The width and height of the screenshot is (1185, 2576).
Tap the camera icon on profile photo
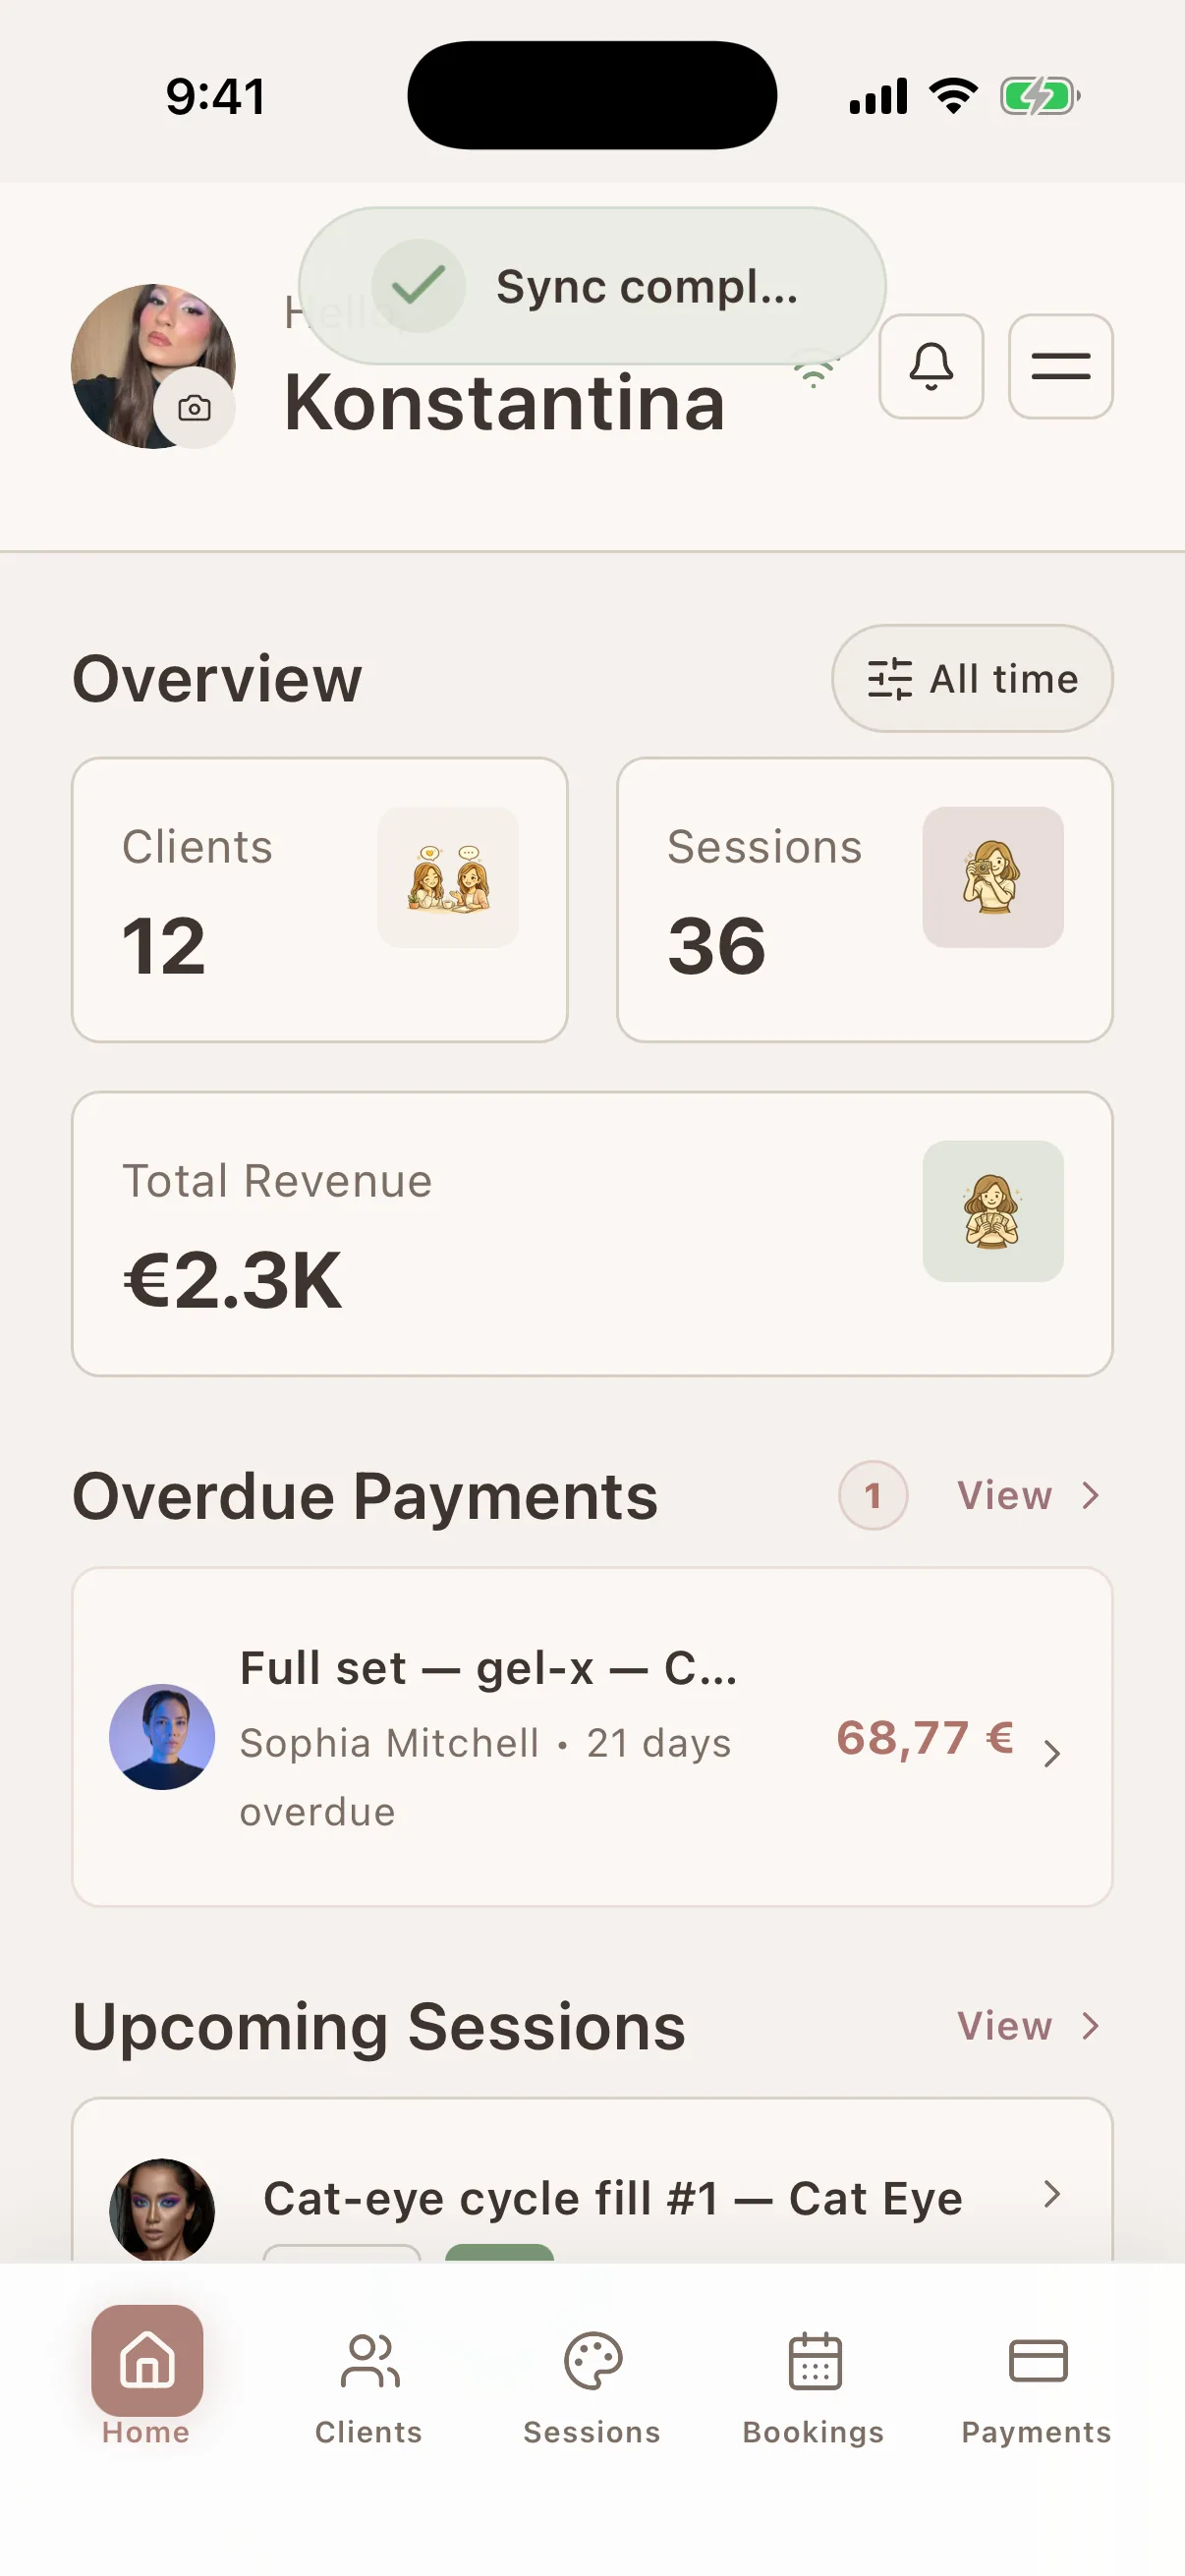194,408
